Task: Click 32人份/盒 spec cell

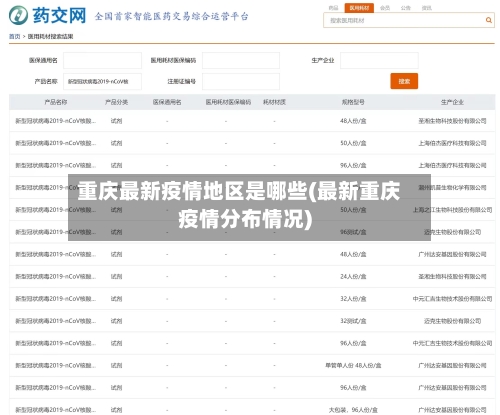Action: coord(353,299)
